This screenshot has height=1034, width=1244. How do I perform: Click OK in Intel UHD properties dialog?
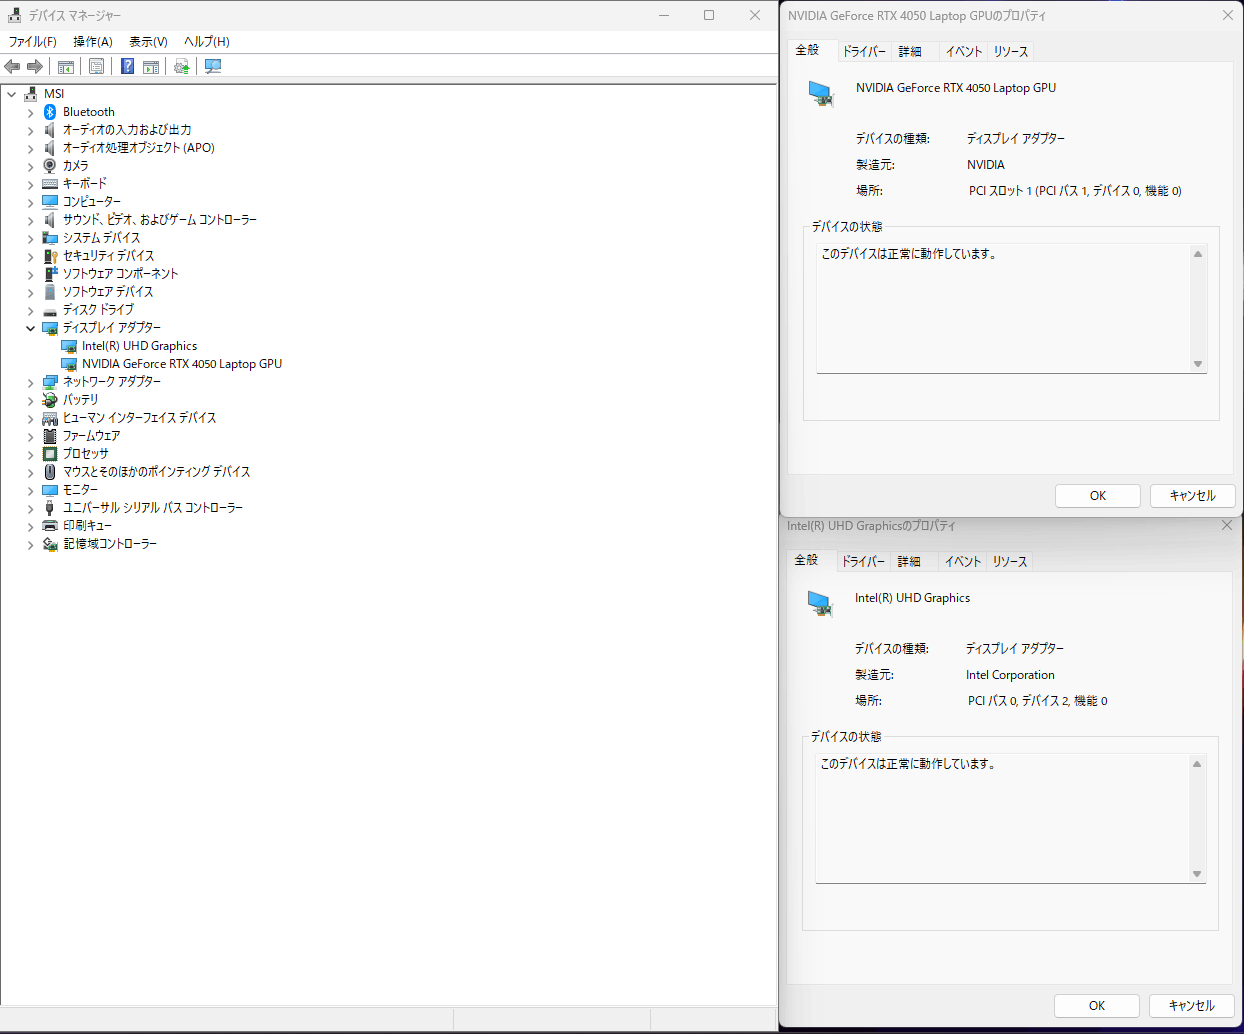tap(1097, 1006)
